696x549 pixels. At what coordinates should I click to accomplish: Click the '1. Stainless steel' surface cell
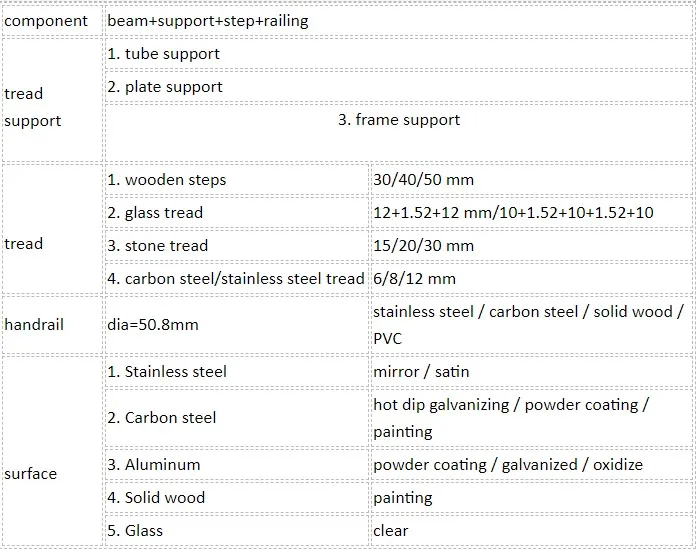167,371
